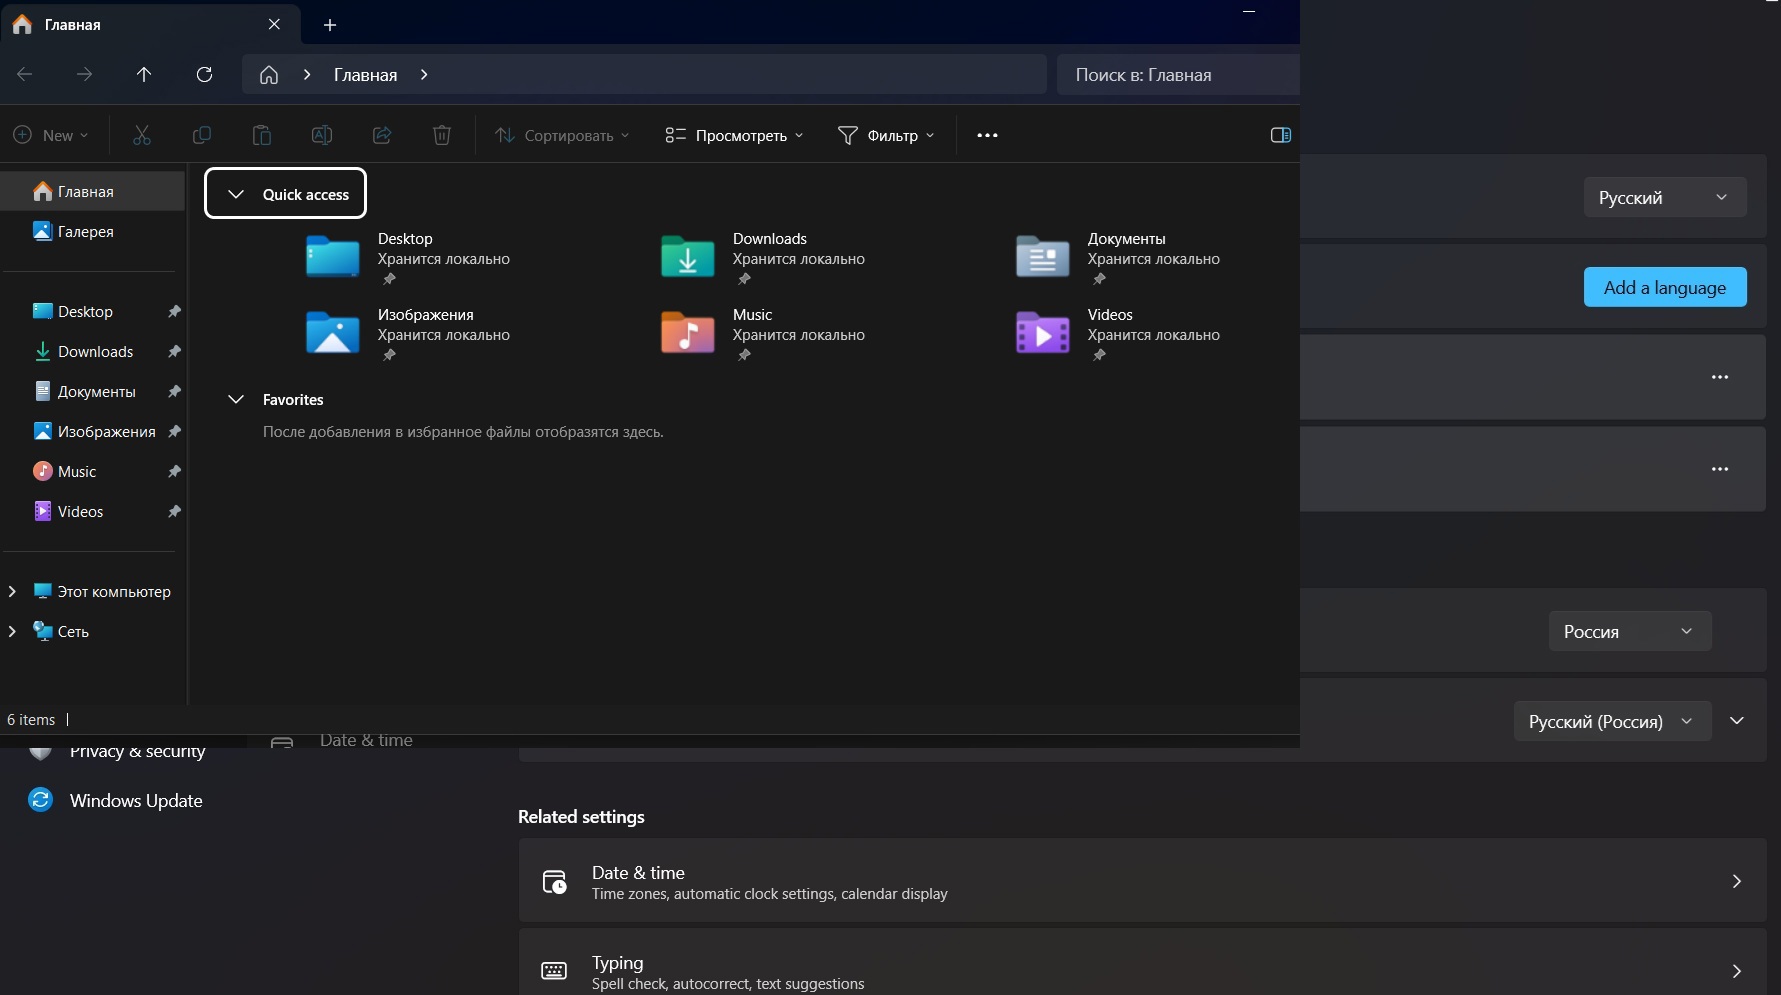
Task: Refresh the current folder view
Action: click(204, 74)
